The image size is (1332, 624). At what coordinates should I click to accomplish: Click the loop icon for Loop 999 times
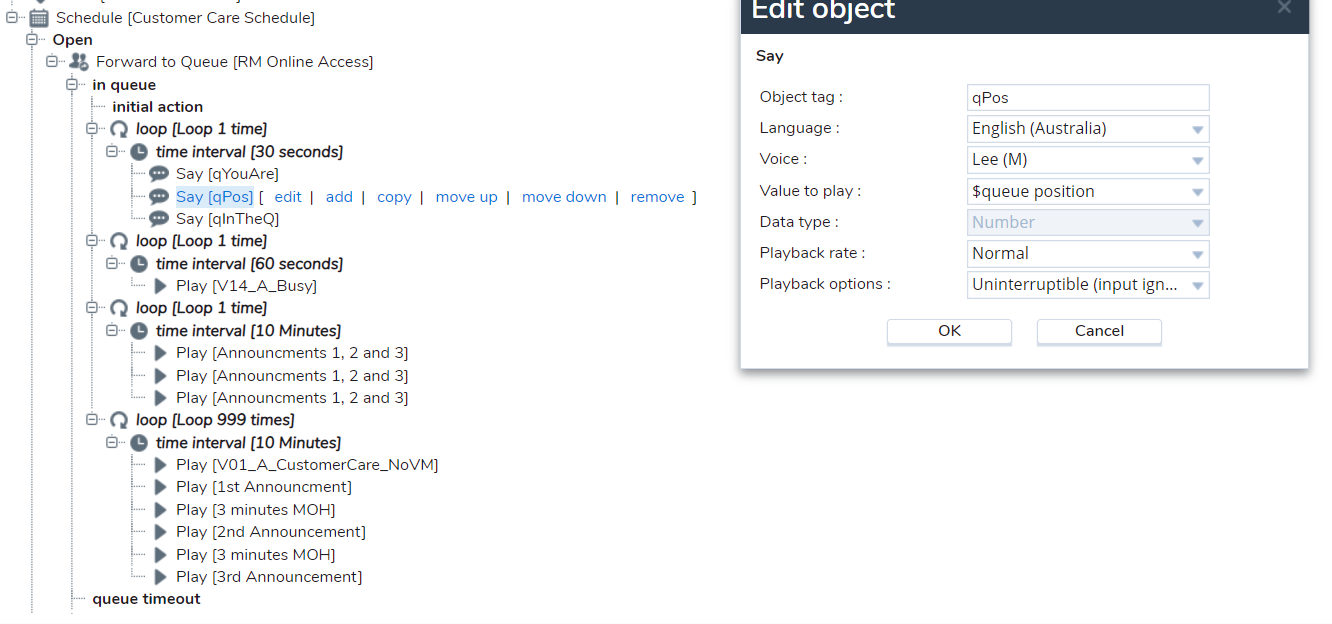[x=120, y=420]
